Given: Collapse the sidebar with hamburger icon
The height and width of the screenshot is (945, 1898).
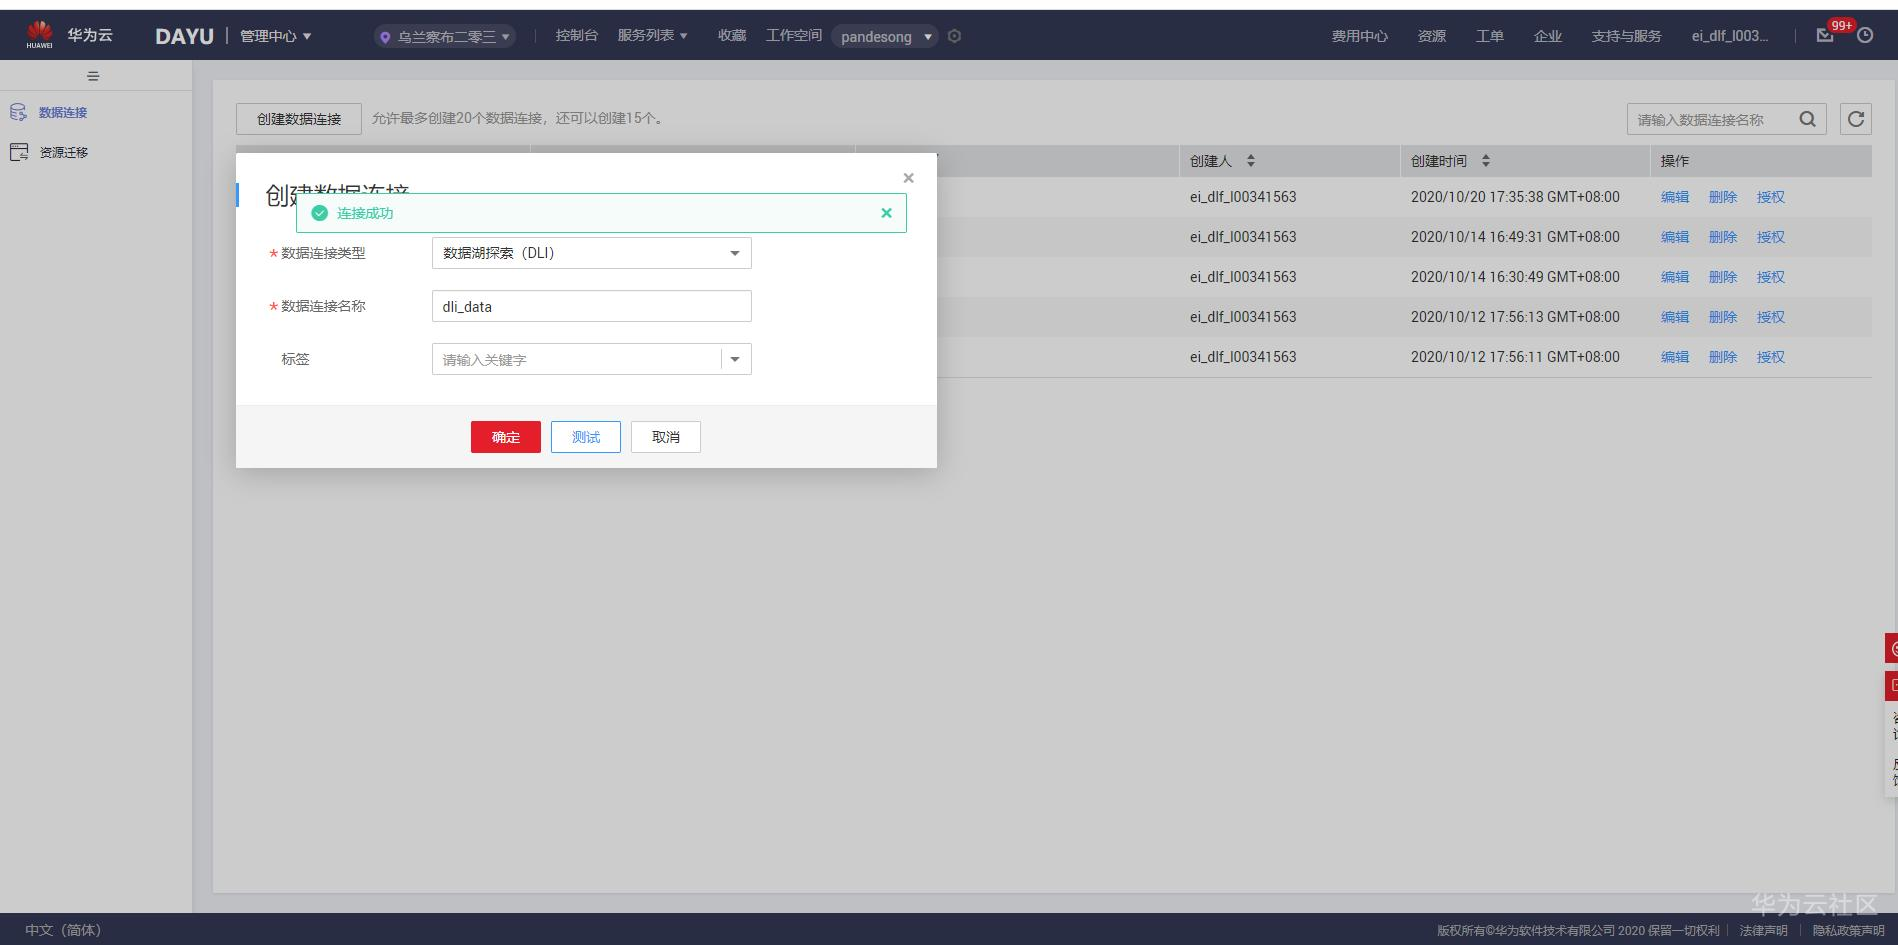Looking at the screenshot, I should pyautogui.click(x=93, y=76).
